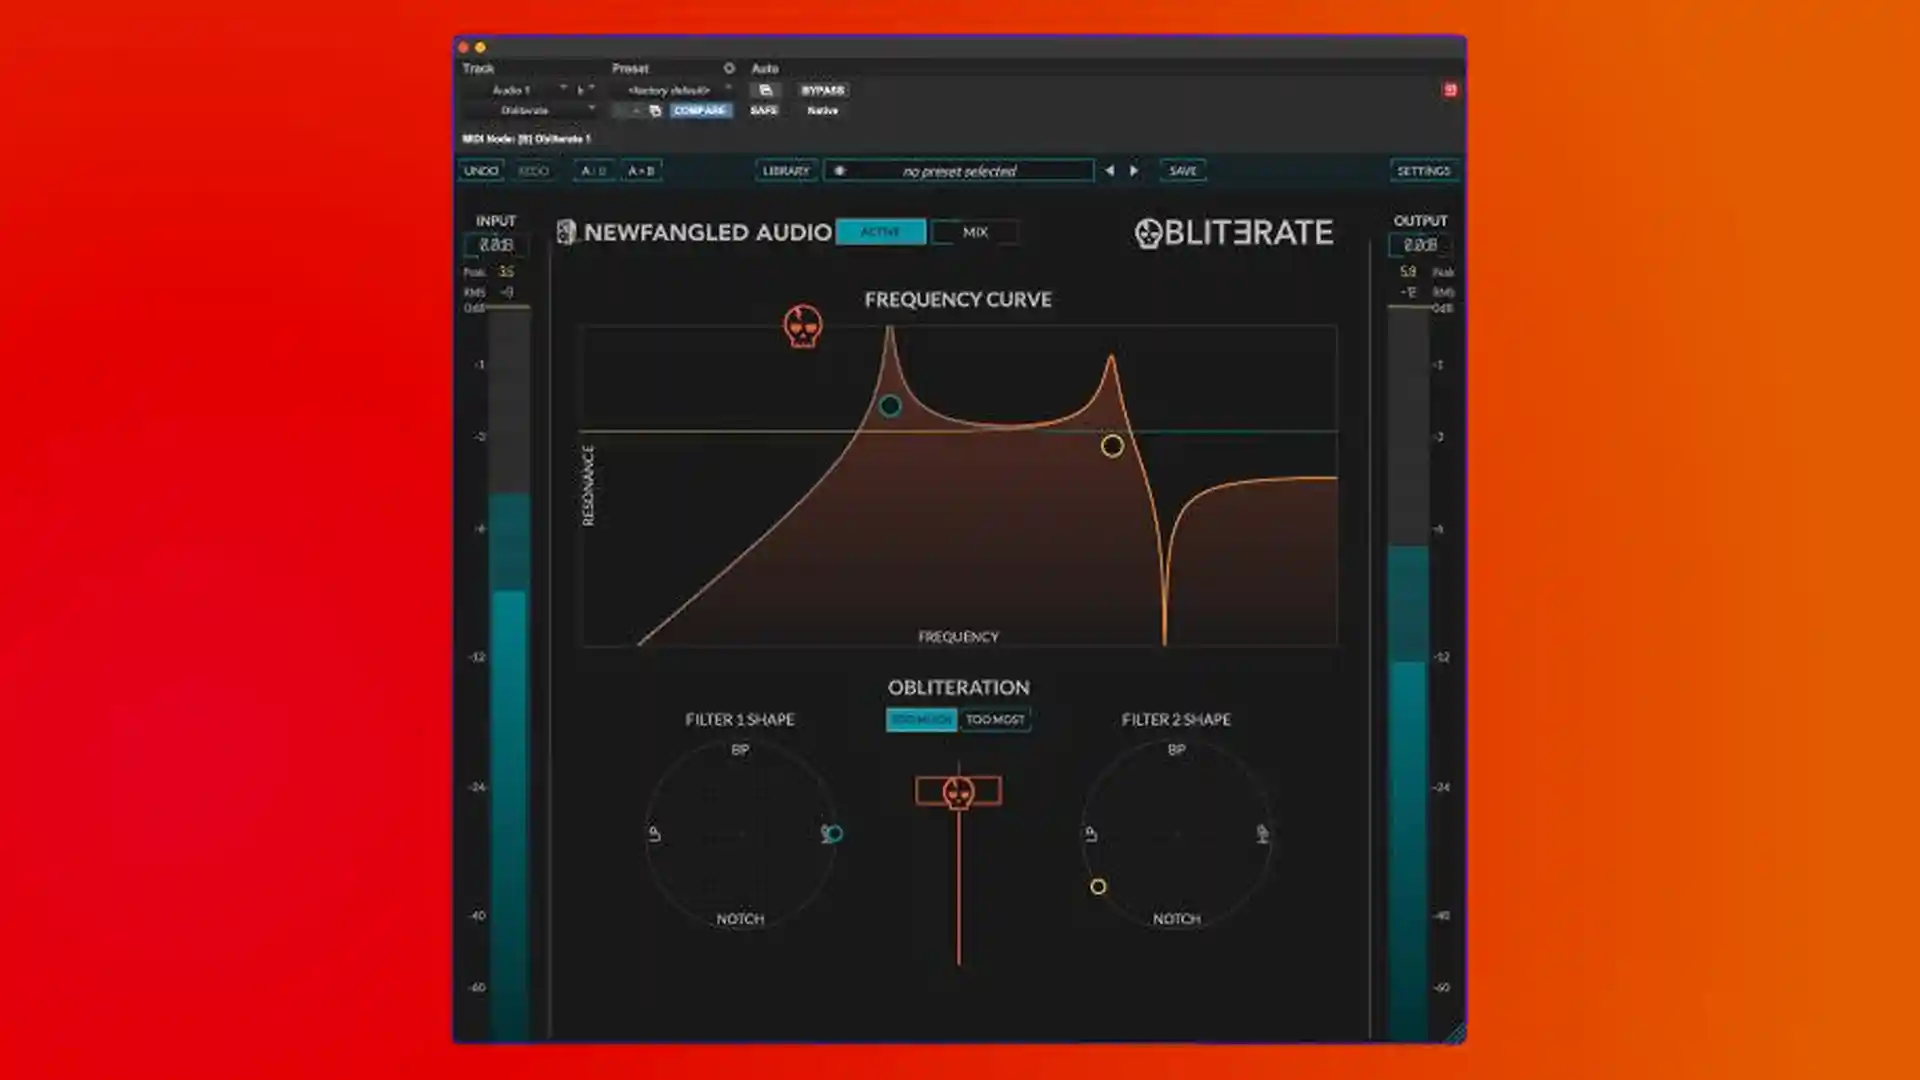Screen dimensions: 1920x1080
Task: Open the Obliterate plugin selector dropdown
Action: coord(530,110)
